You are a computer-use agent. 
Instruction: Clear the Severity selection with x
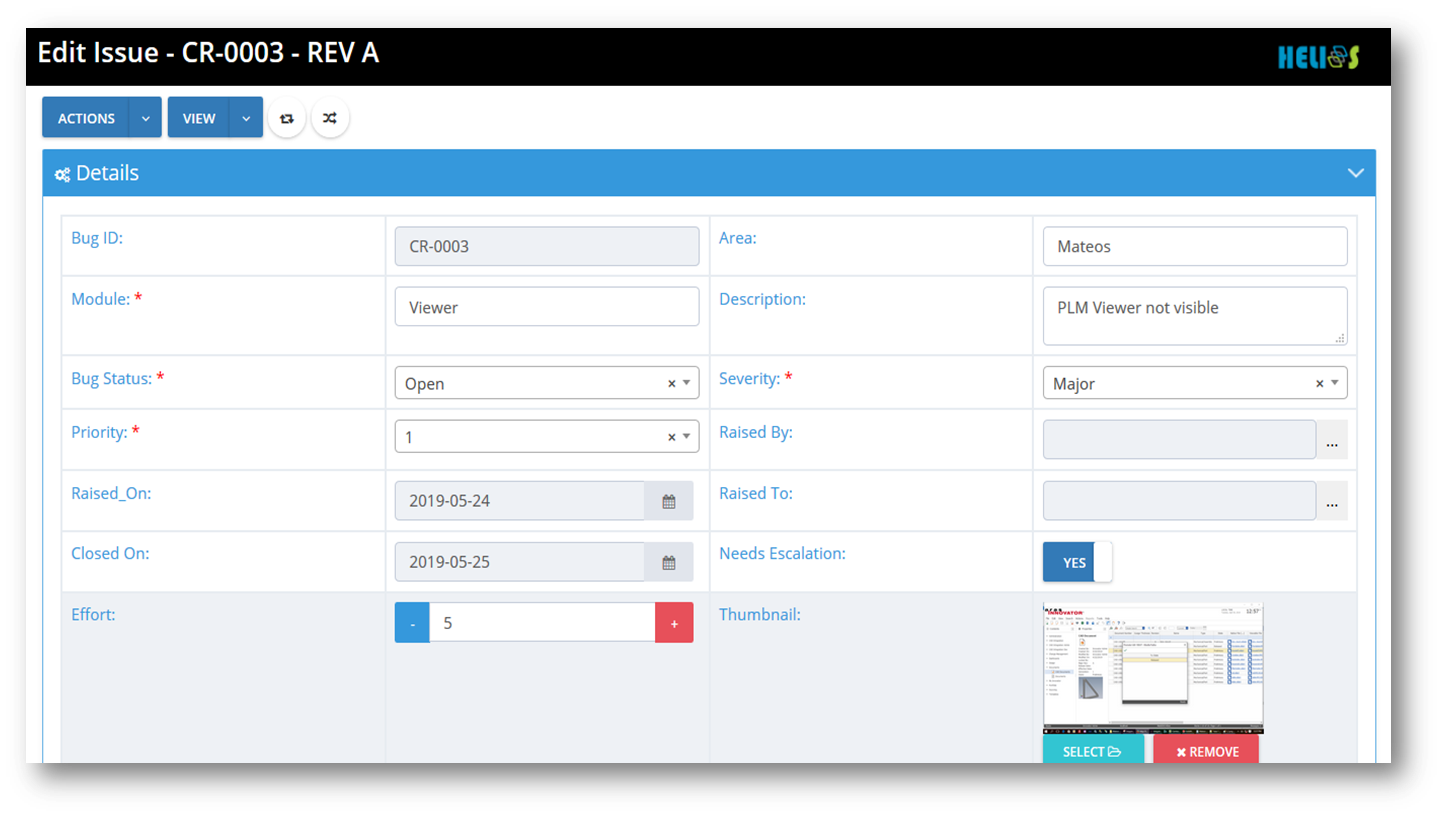tap(1319, 383)
